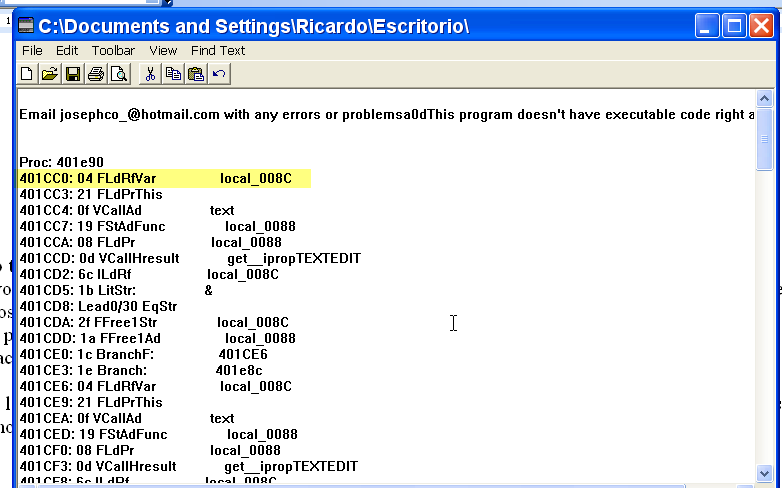Click the Open file folder icon
The height and width of the screenshot is (488, 782).
point(49,73)
